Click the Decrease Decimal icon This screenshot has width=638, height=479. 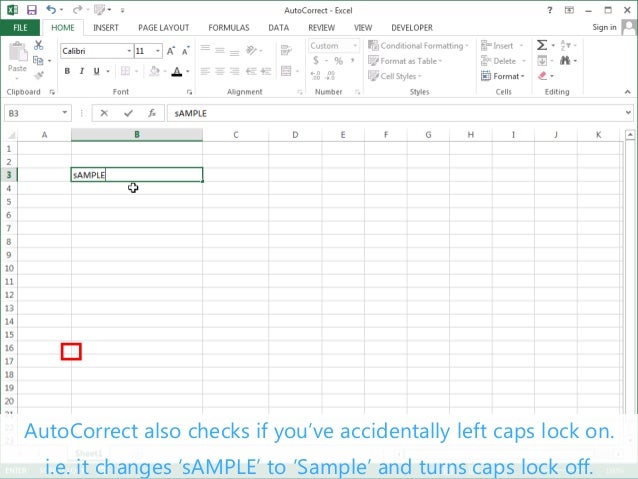(x=330, y=75)
